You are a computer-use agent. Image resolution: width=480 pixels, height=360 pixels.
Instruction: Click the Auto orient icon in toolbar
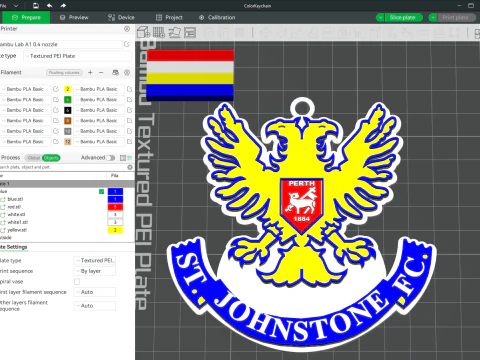pos(174,32)
